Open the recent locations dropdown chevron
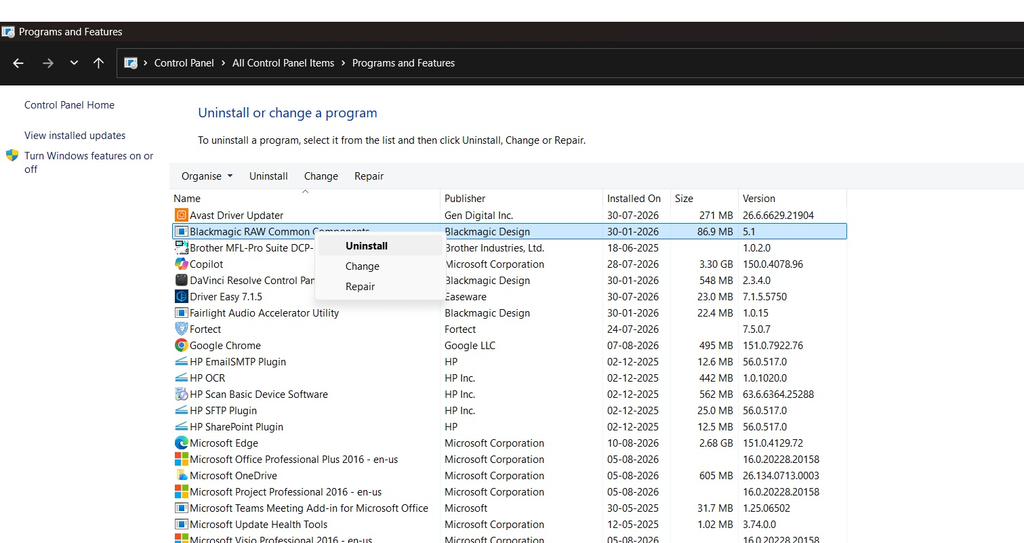The height and width of the screenshot is (543, 1024). [74, 63]
